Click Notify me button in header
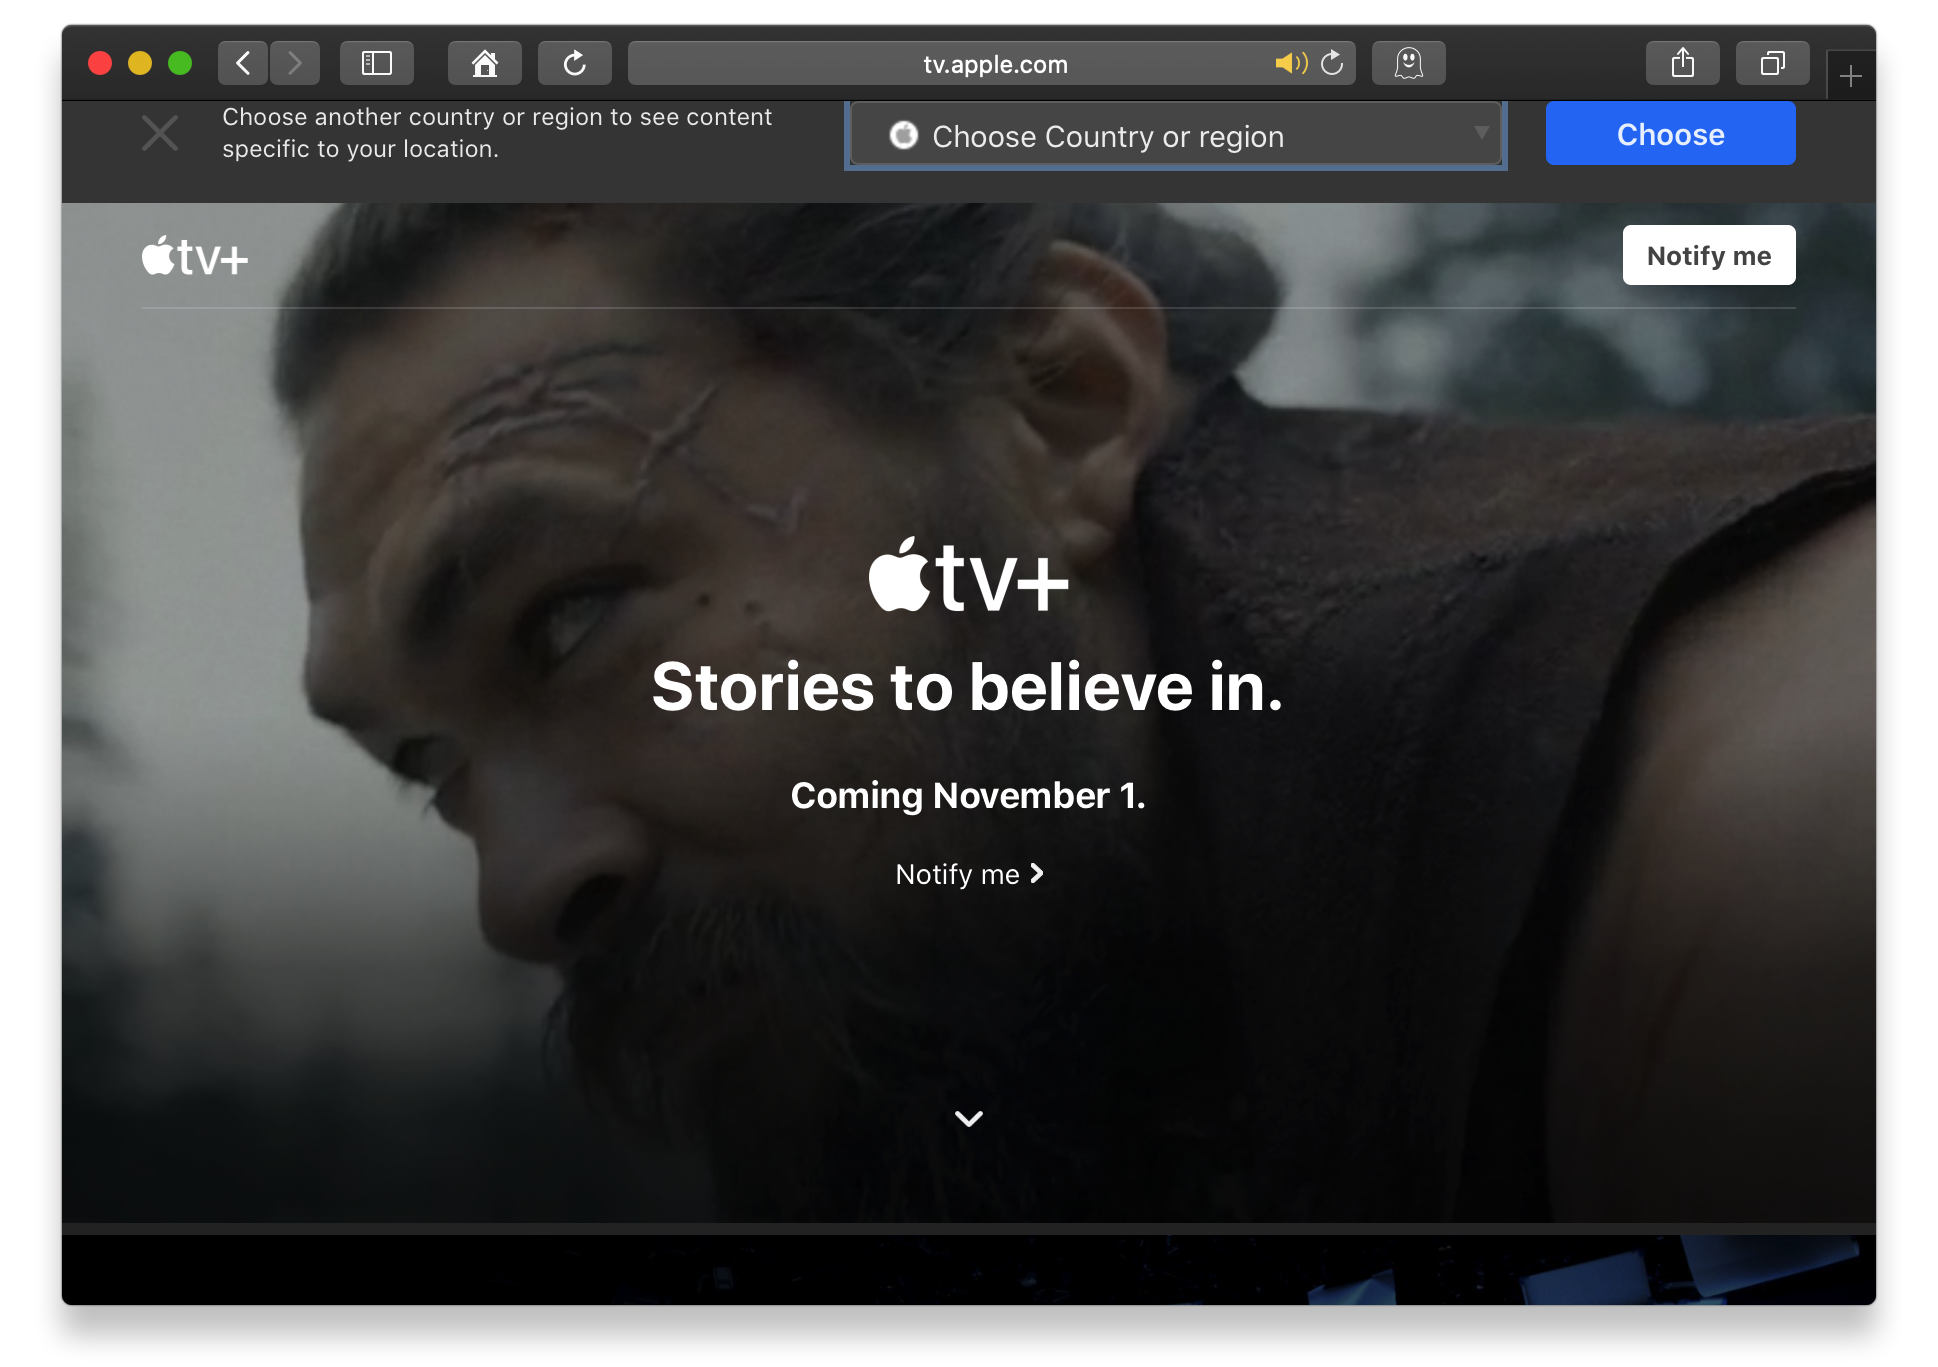Viewport: 1938px width, 1367px height. click(x=1708, y=256)
